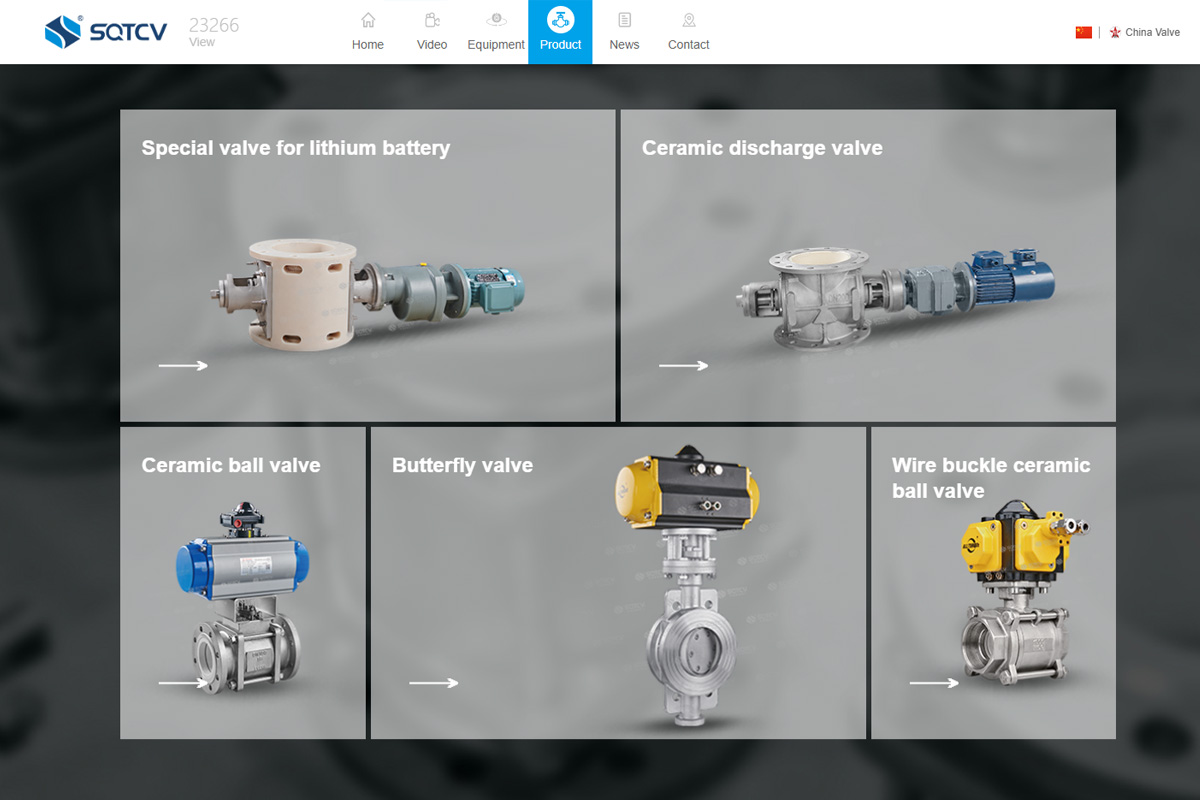Click the Equipment eye icon

click(496, 20)
